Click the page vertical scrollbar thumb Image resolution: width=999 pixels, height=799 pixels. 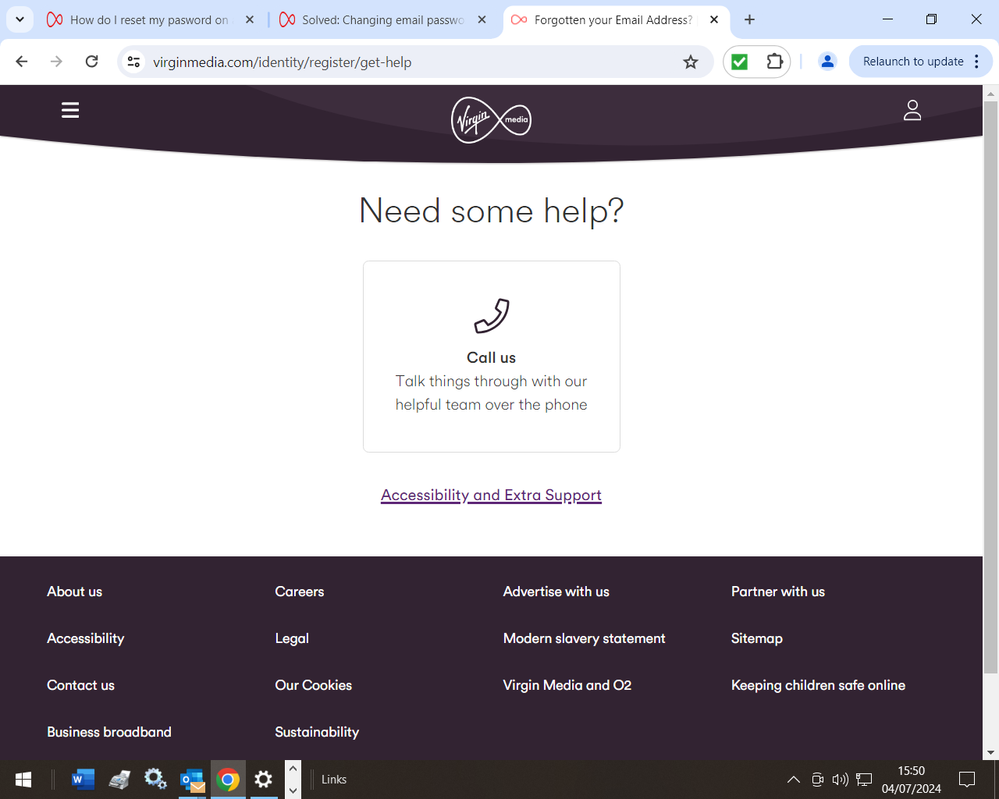pyautogui.click(x=991, y=387)
